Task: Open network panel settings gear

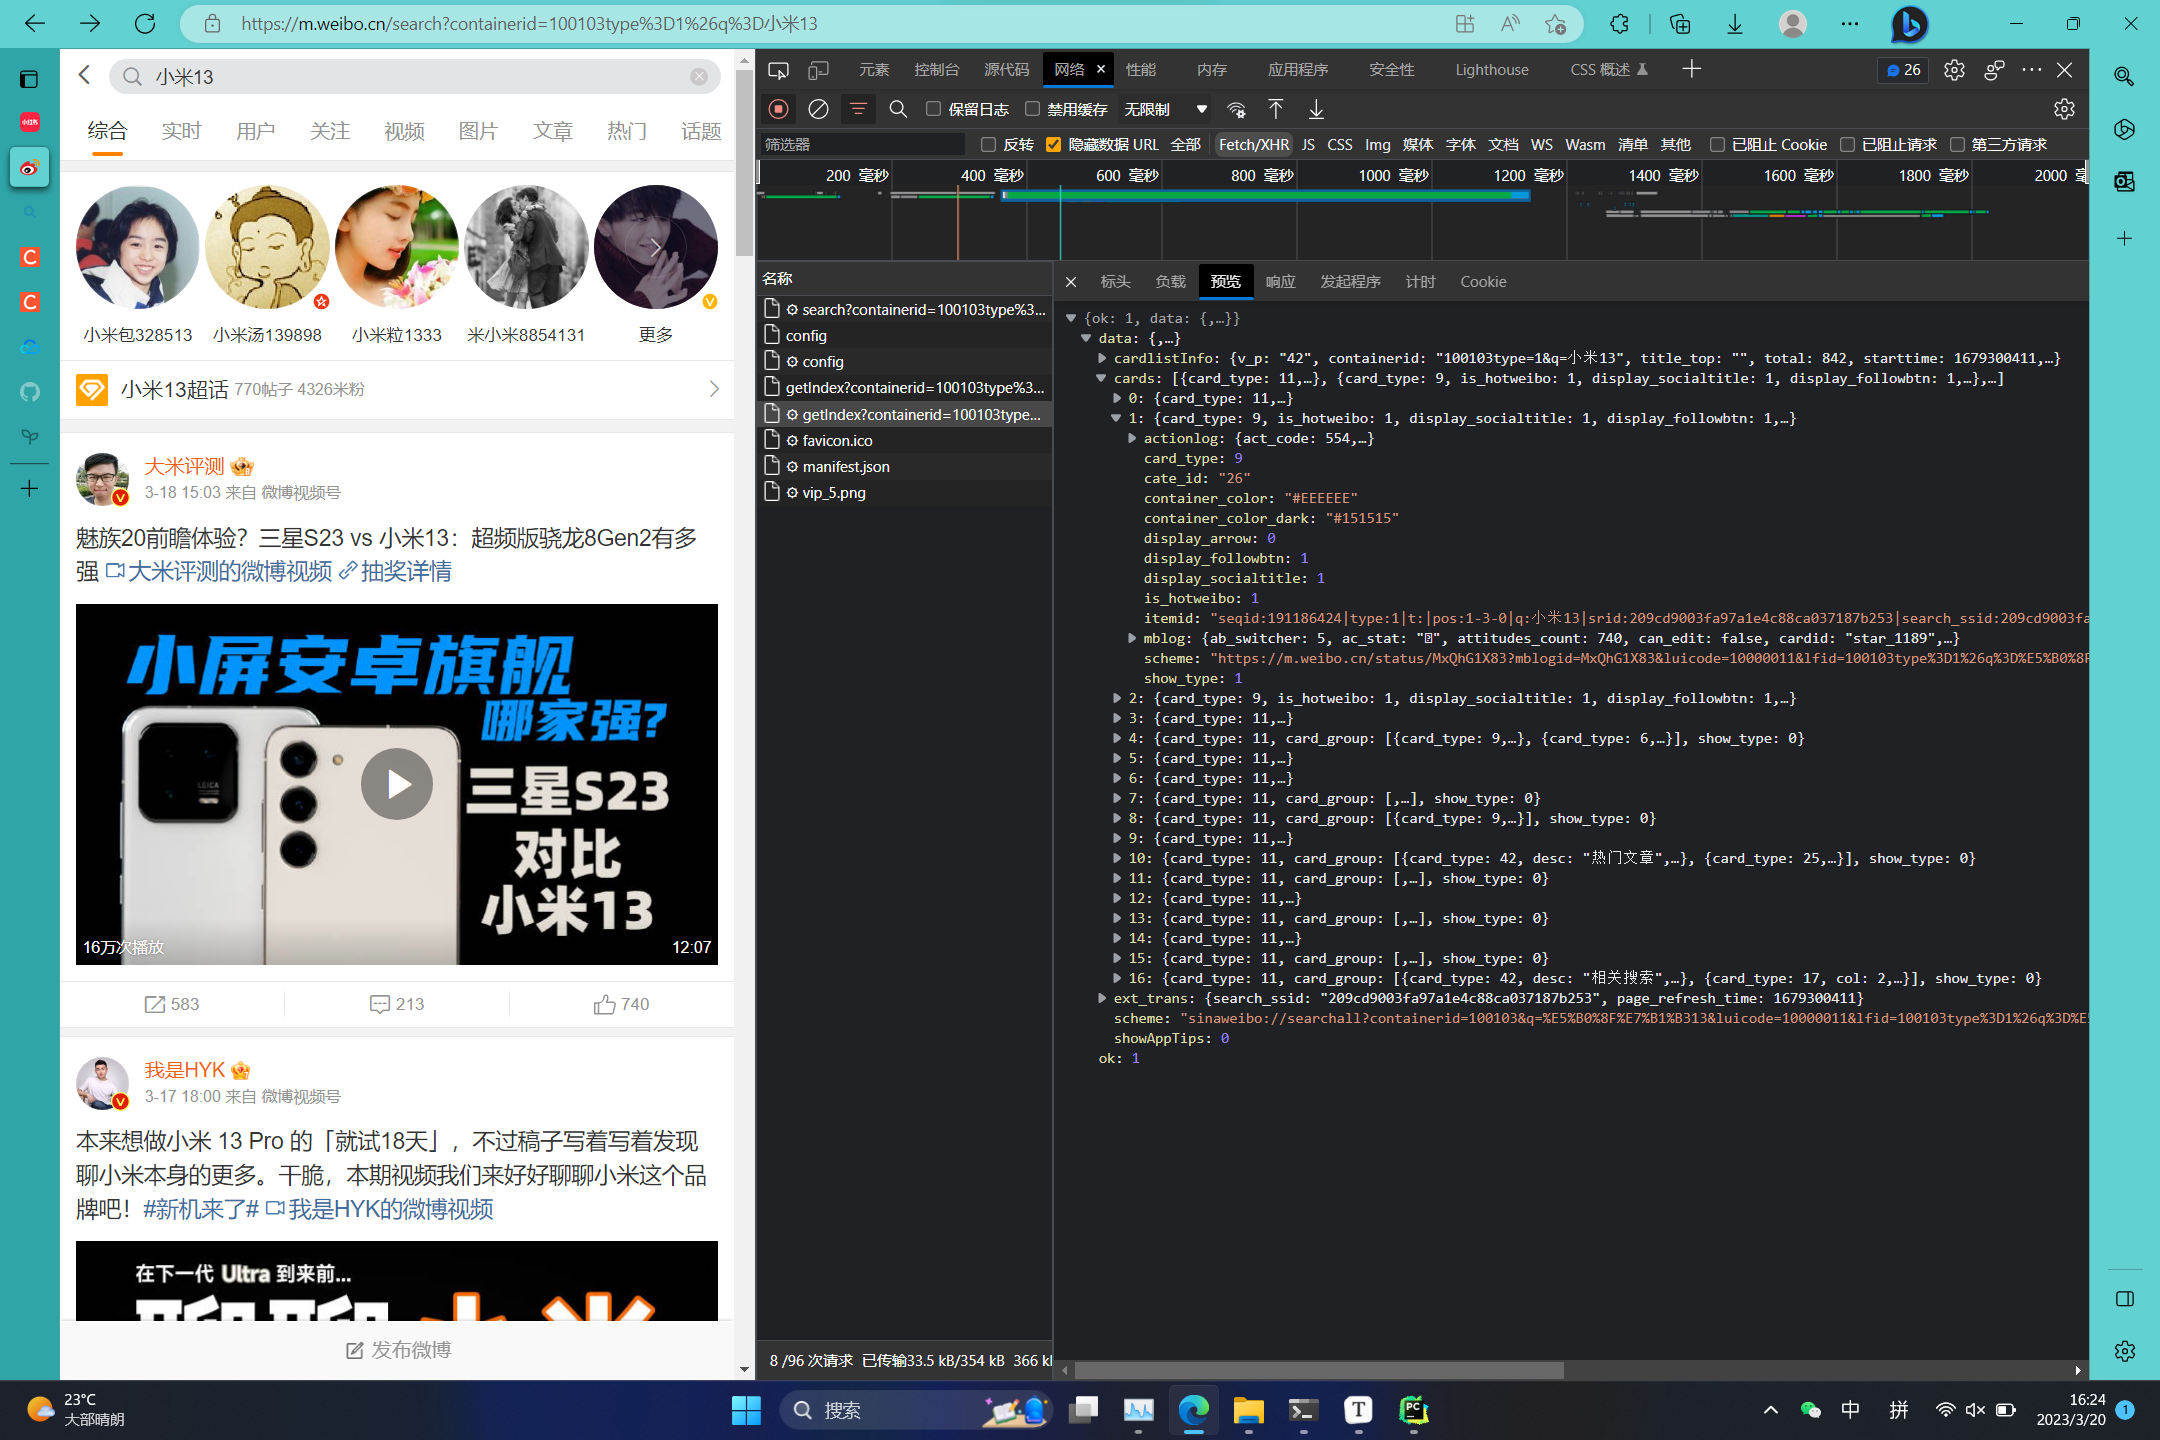Action: tap(2064, 109)
